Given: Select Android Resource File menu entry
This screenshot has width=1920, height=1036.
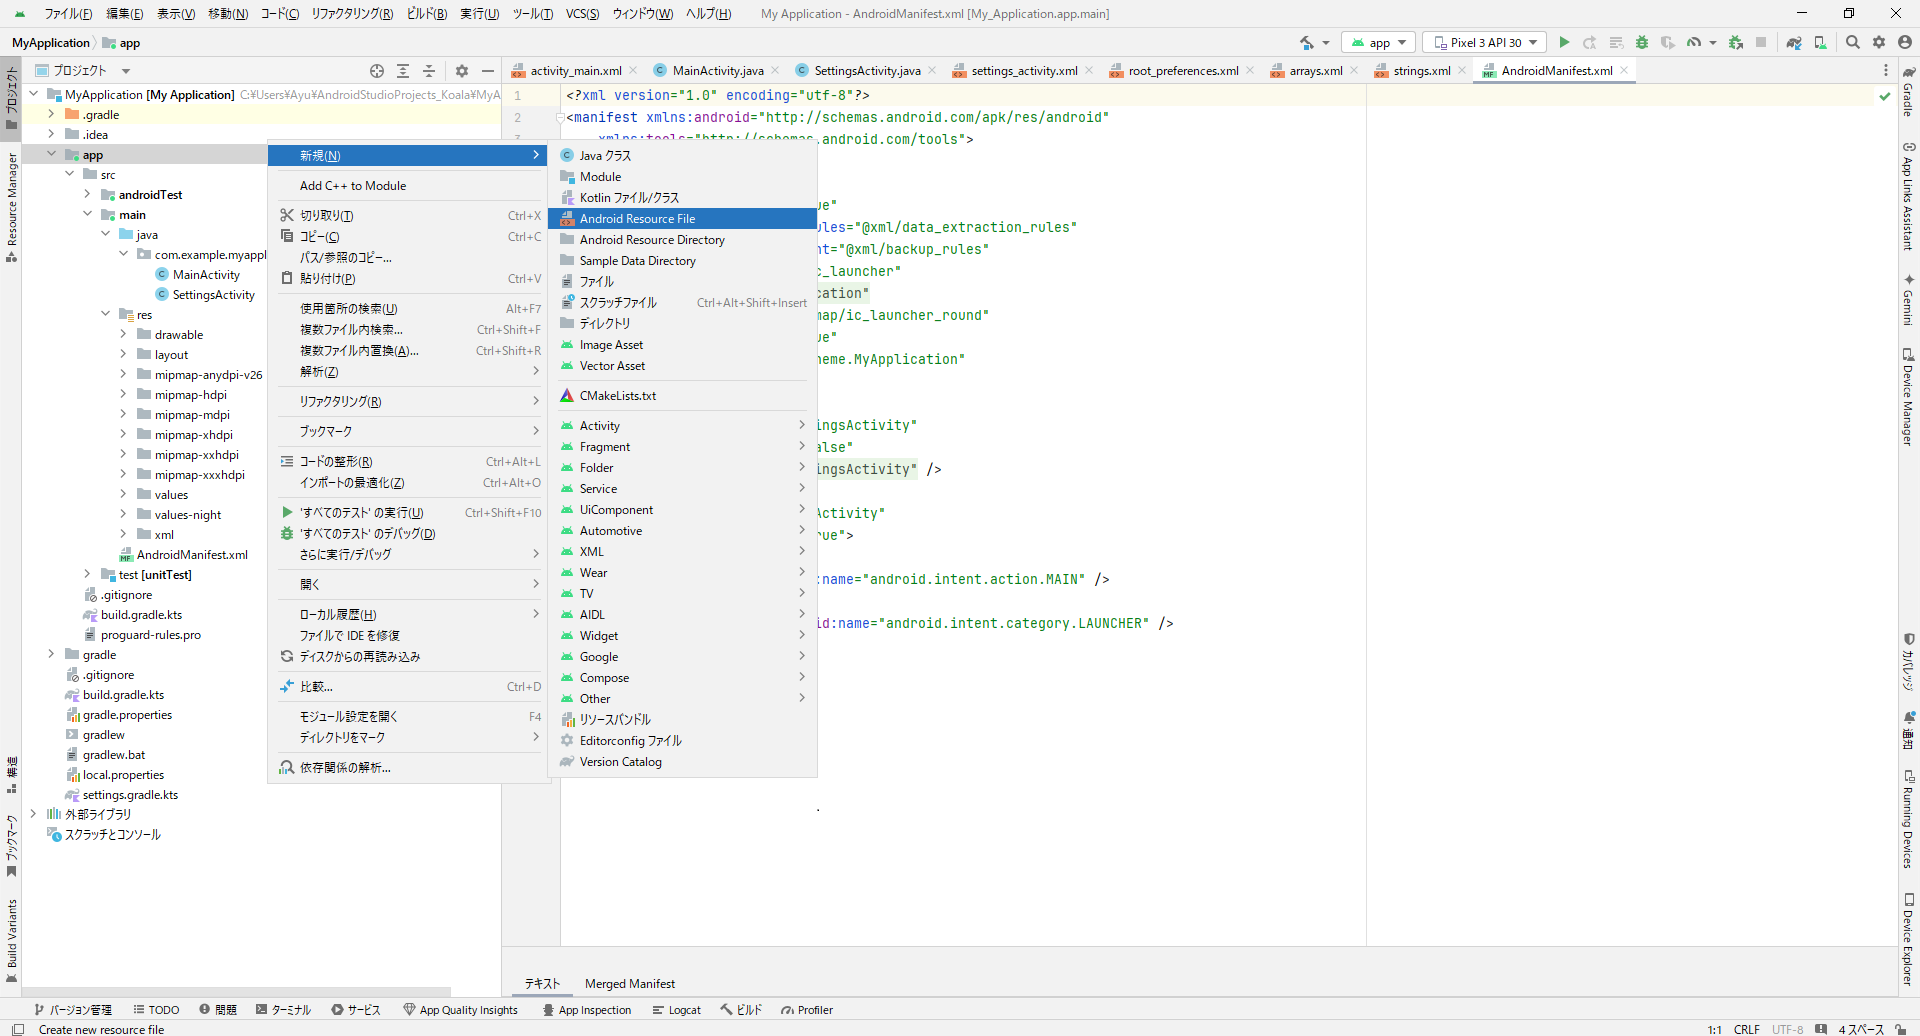Looking at the screenshot, I should [x=637, y=219].
